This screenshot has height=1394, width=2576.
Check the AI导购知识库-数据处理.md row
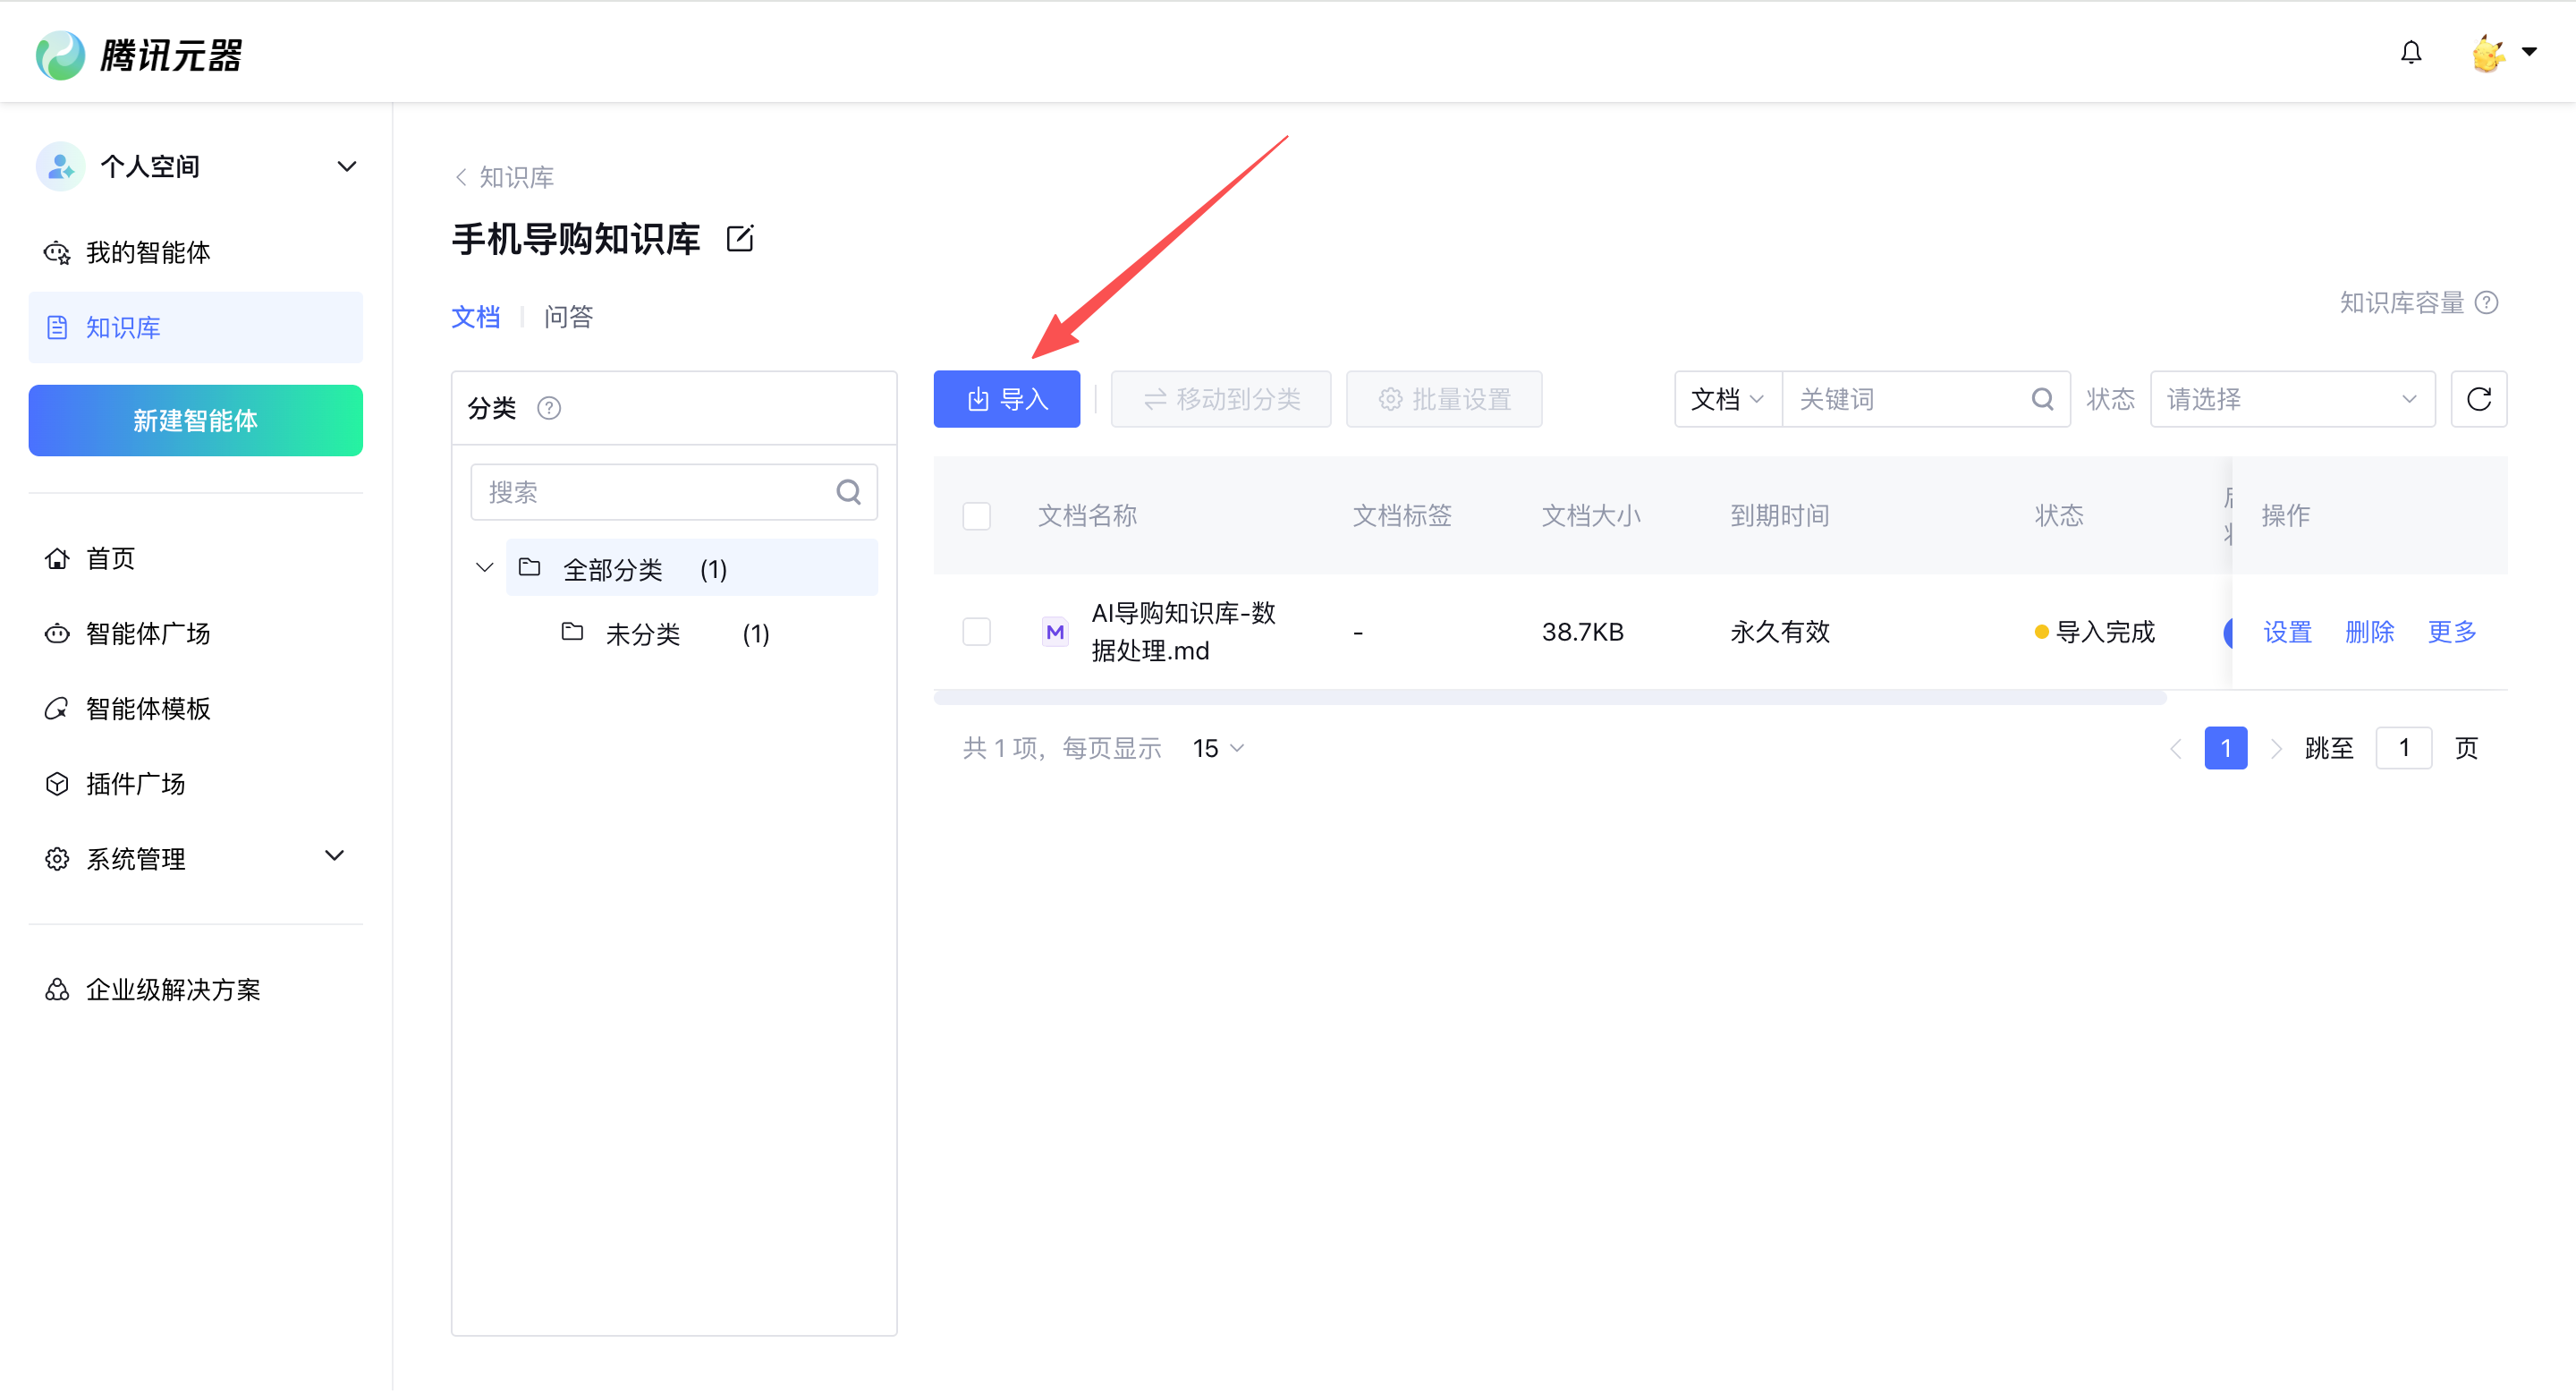976,632
